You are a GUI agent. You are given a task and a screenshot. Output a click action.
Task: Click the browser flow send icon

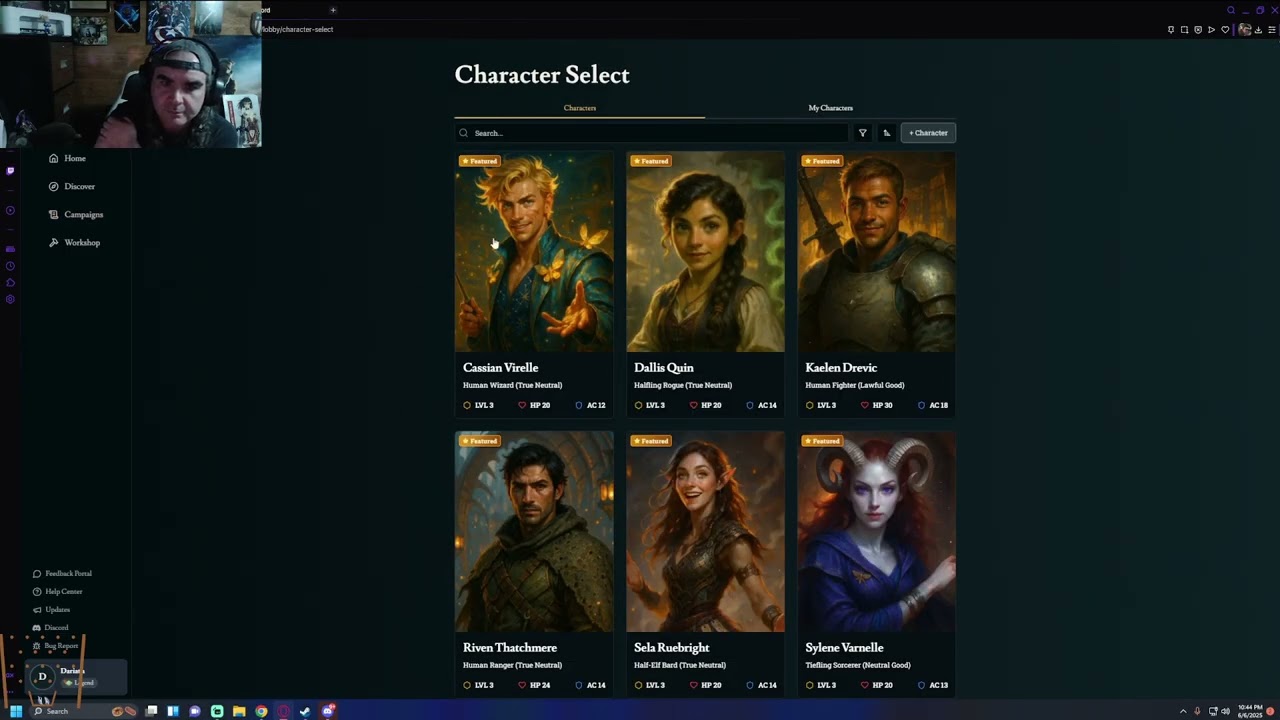pos(1211,30)
